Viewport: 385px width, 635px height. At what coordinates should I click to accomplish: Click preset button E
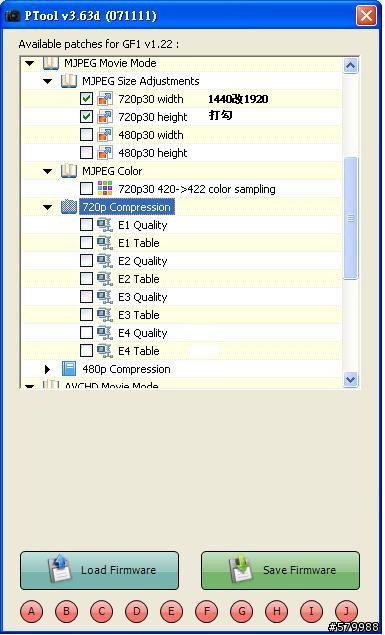click(172, 611)
